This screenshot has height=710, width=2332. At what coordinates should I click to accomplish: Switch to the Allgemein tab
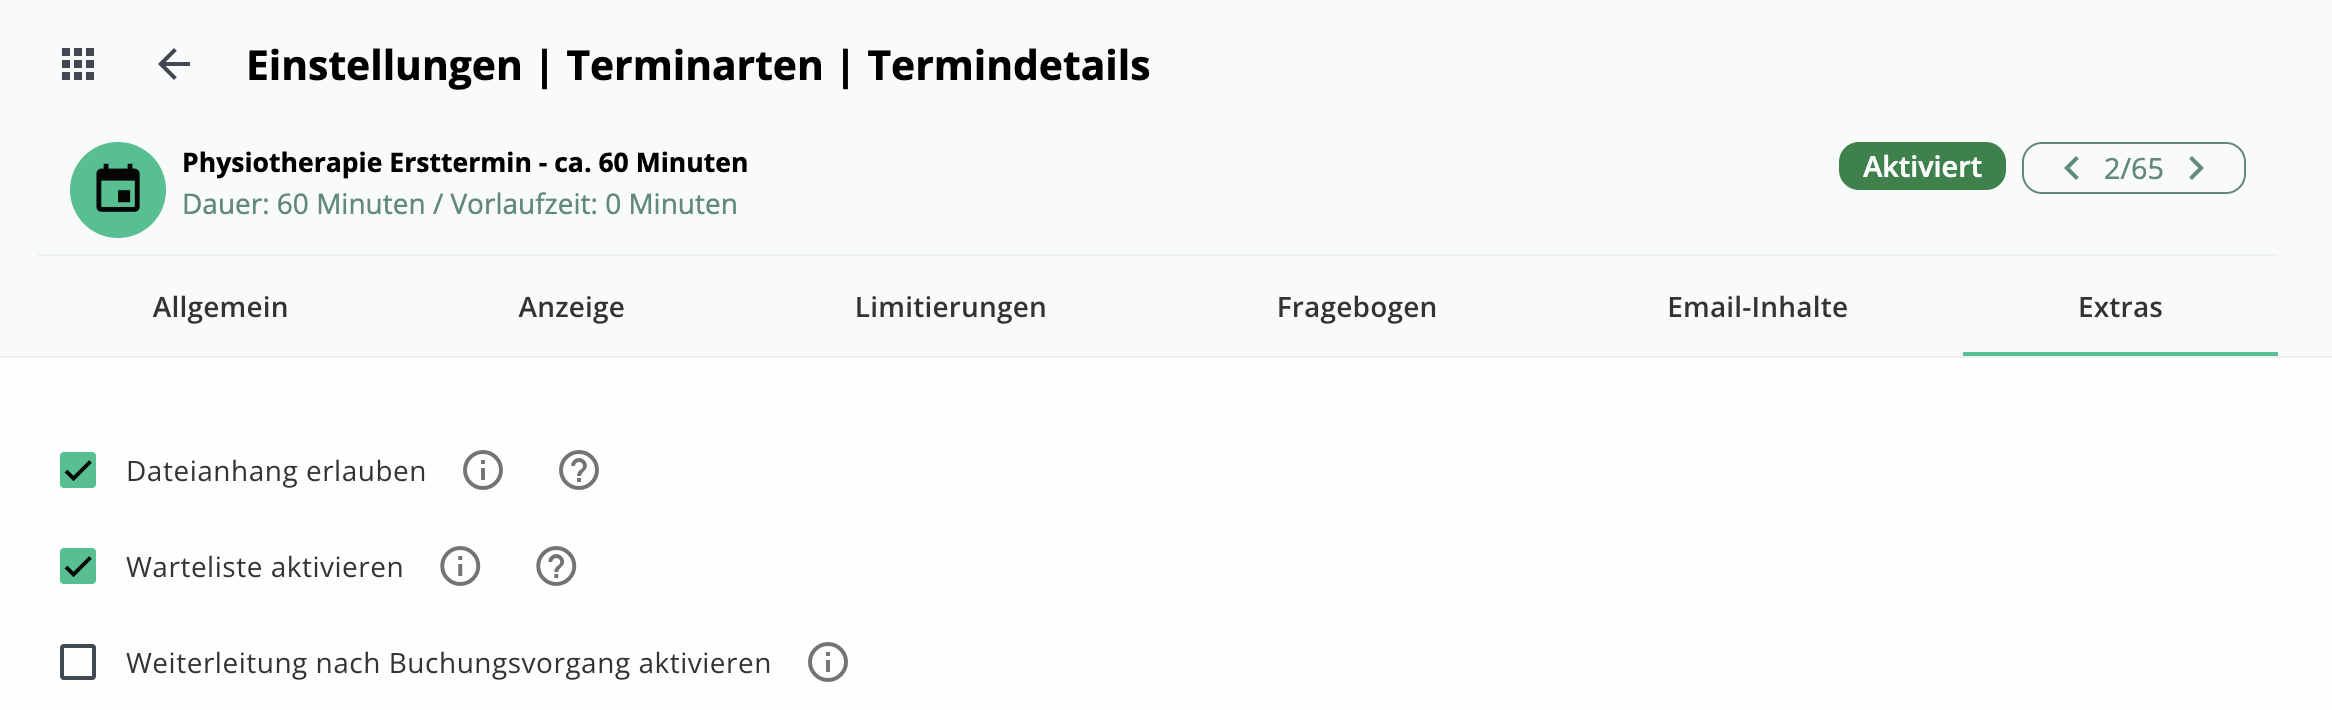coord(220,307)
